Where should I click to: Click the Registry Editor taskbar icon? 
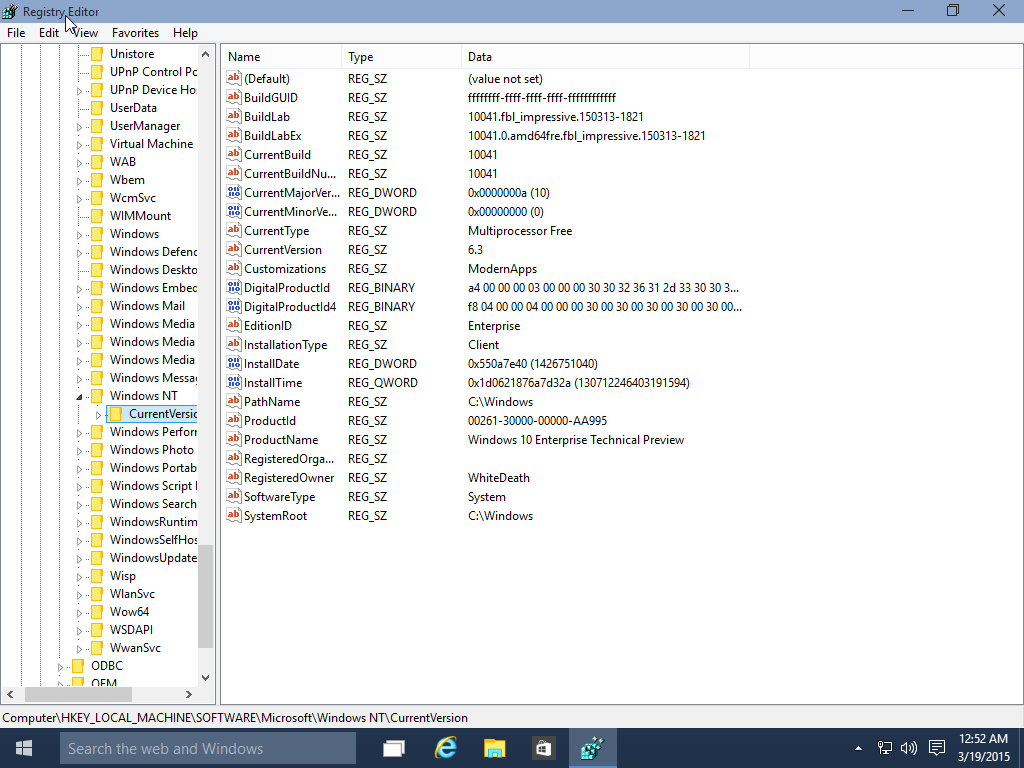tap(593, 748)
